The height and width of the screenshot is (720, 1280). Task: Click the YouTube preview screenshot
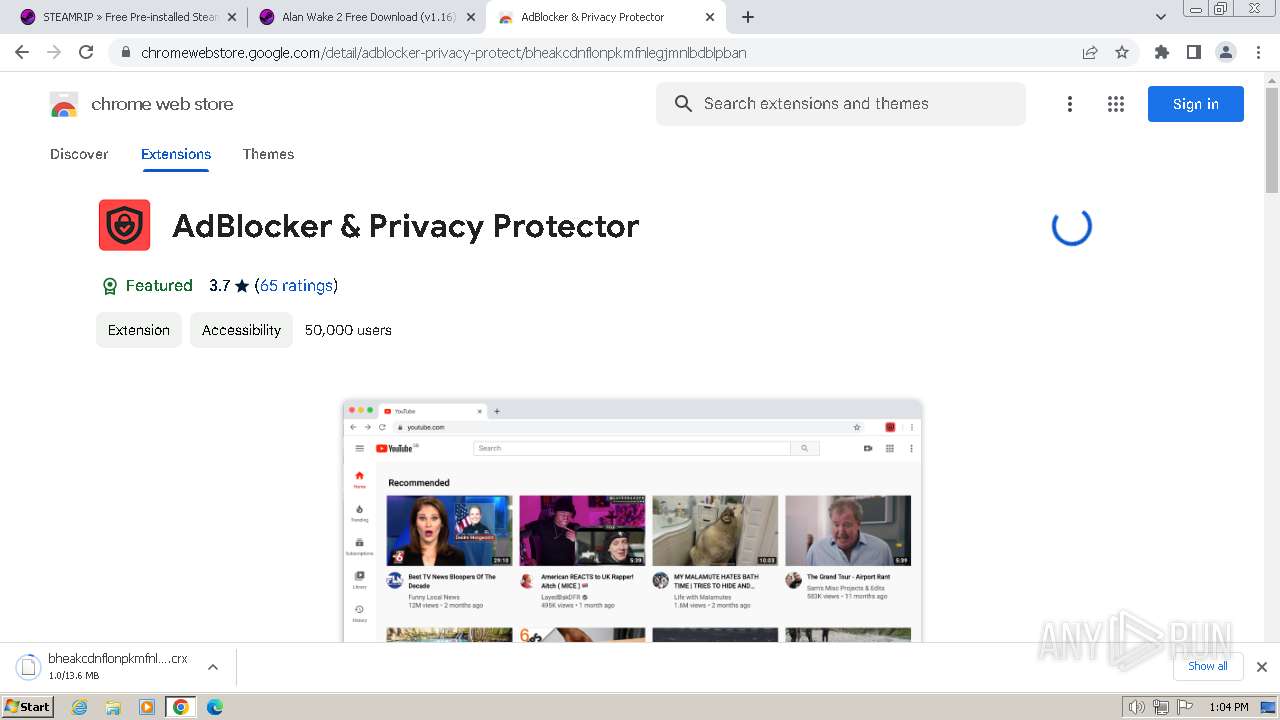point(632,520)
